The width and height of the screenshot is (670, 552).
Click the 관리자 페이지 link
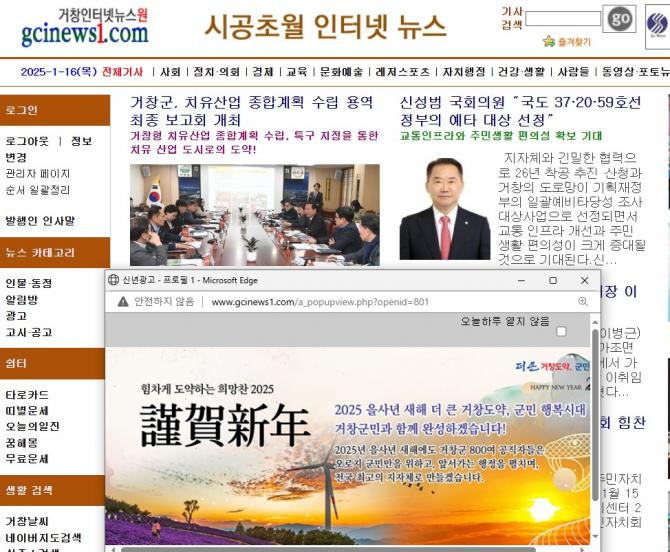point(38,174)
